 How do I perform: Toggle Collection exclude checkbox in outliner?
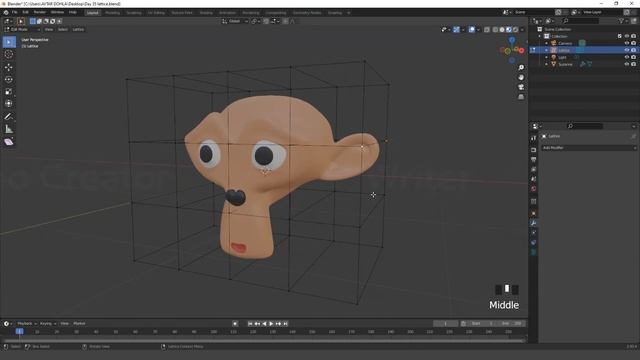(x=620, y=36)
